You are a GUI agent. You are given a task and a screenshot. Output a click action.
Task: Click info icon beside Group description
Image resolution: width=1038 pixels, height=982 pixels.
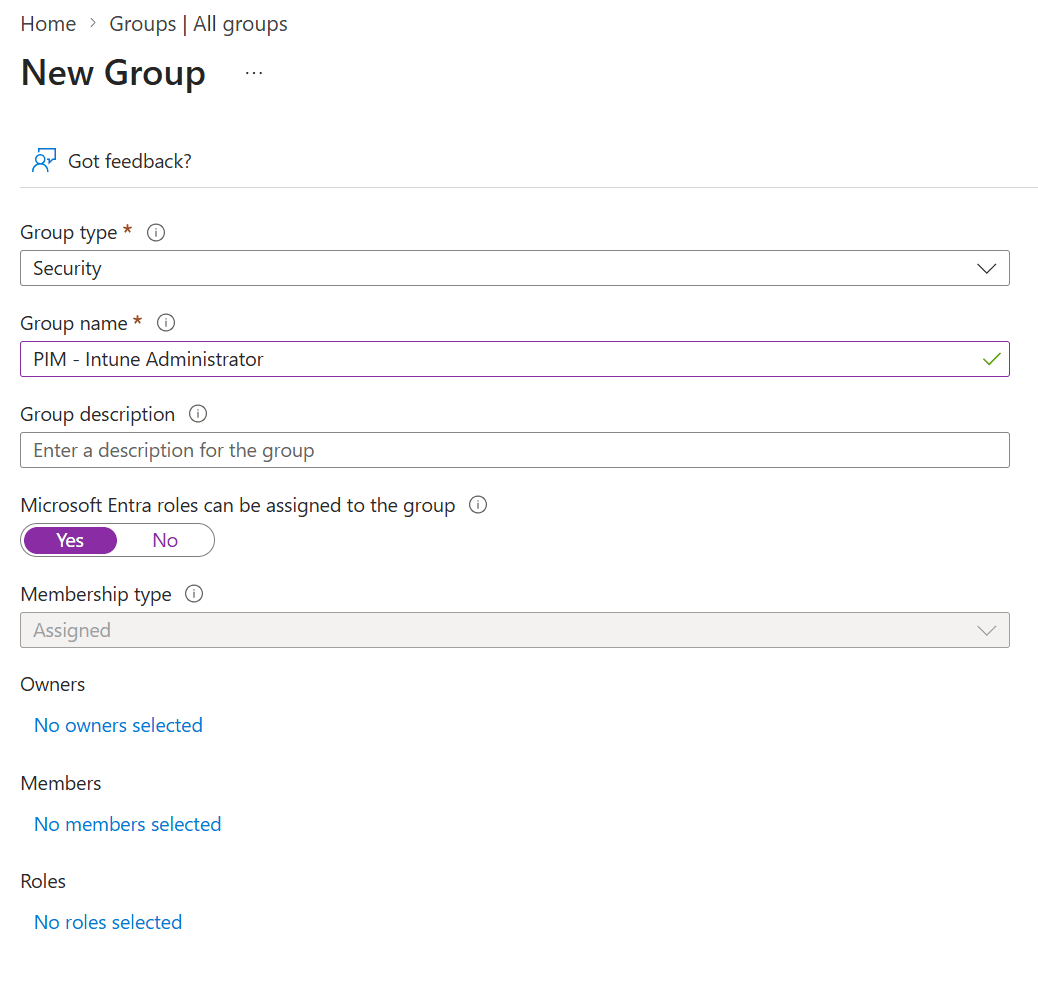[198, 414]
